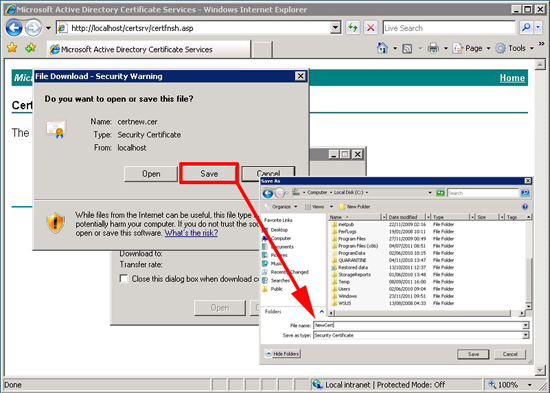Screen dimensions: 550x393
Task: Click Local Disk (C:) breadcrumb
Action: (x=348, y=193)
